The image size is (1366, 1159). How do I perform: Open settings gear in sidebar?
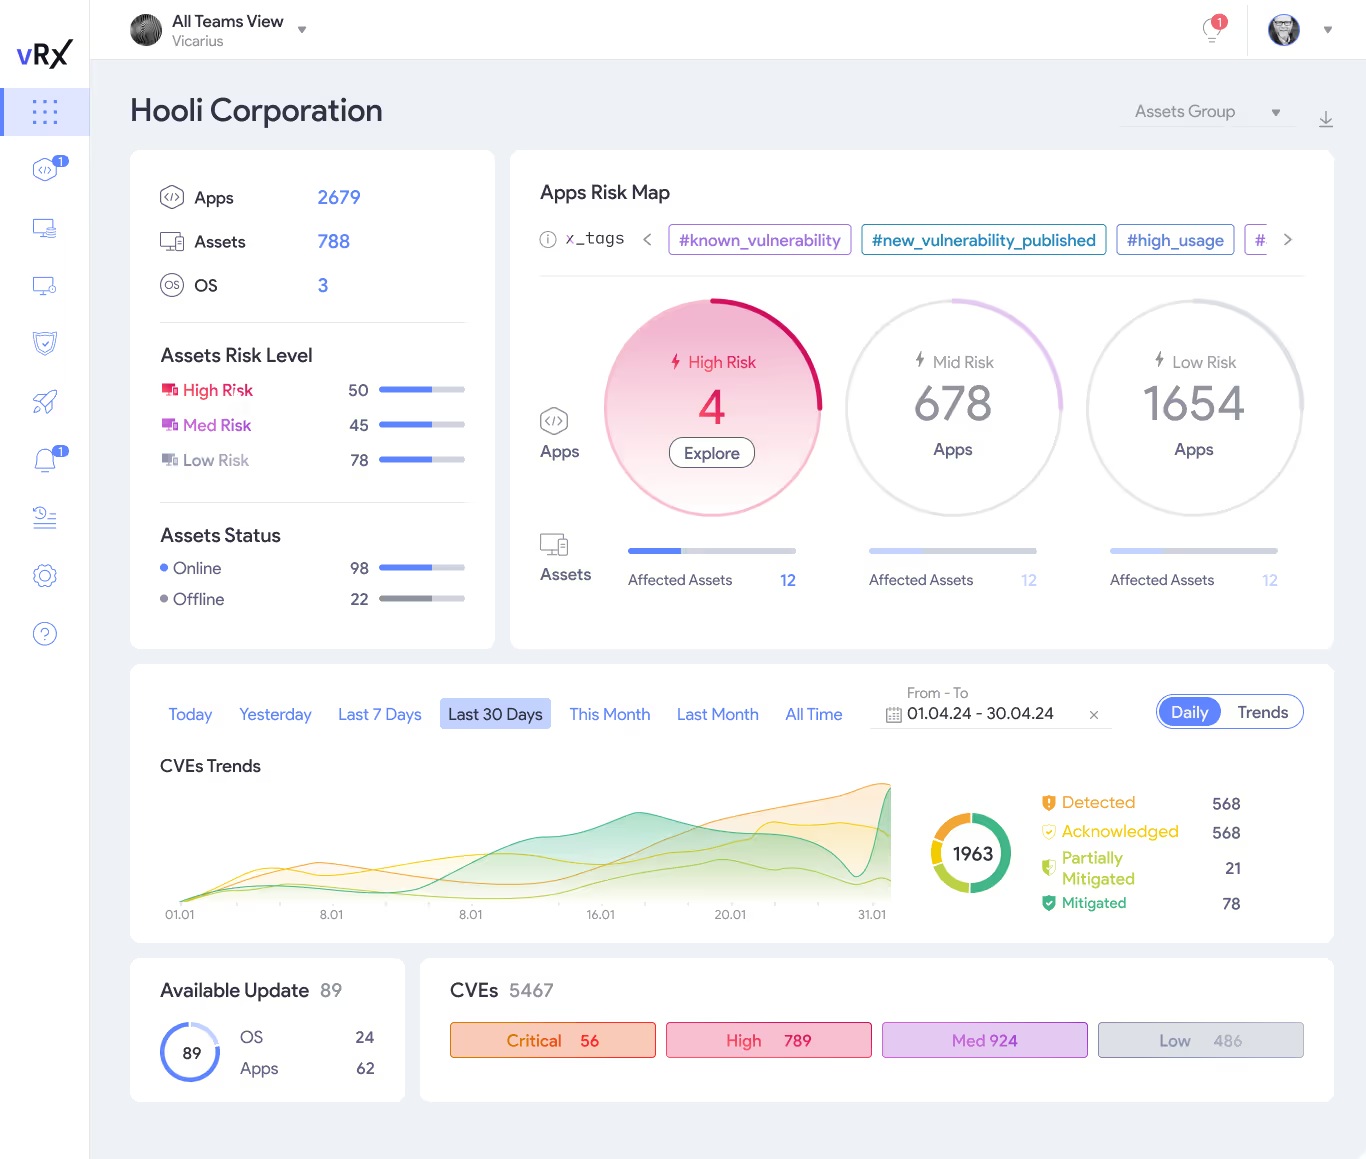click(x=45, y=576)
